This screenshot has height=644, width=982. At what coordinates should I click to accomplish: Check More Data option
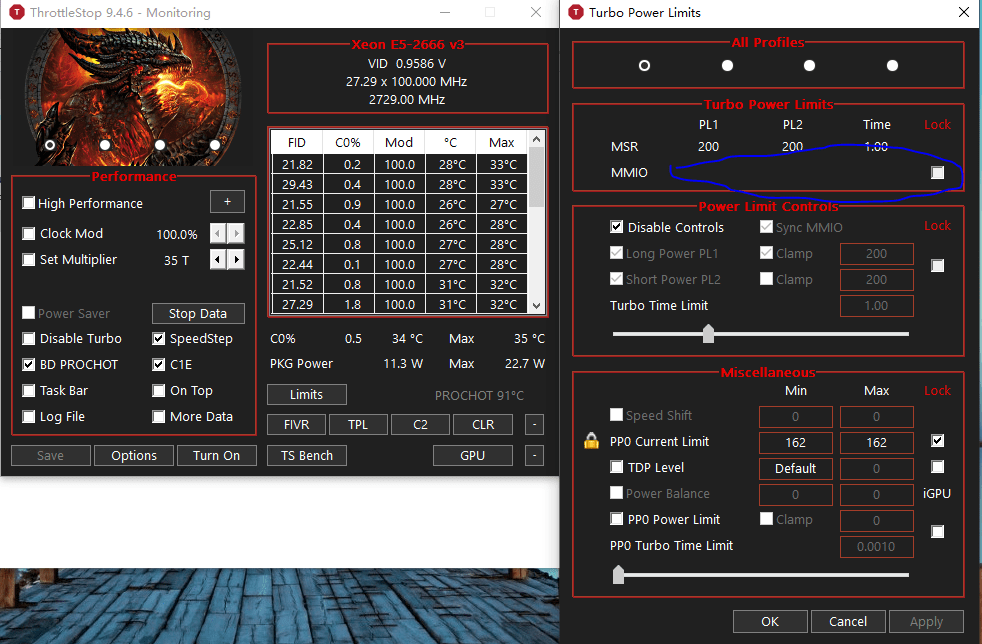[x=158, y=417]
